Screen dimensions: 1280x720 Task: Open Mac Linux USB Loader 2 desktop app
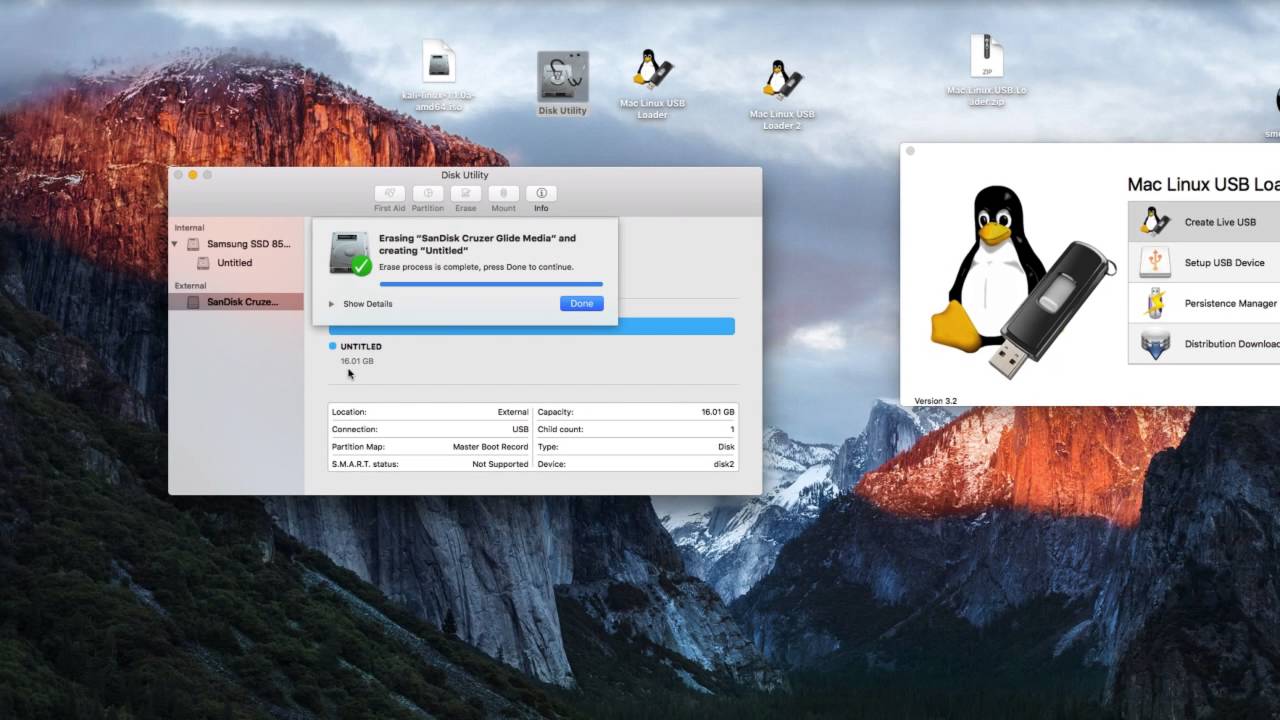[782, 95]
